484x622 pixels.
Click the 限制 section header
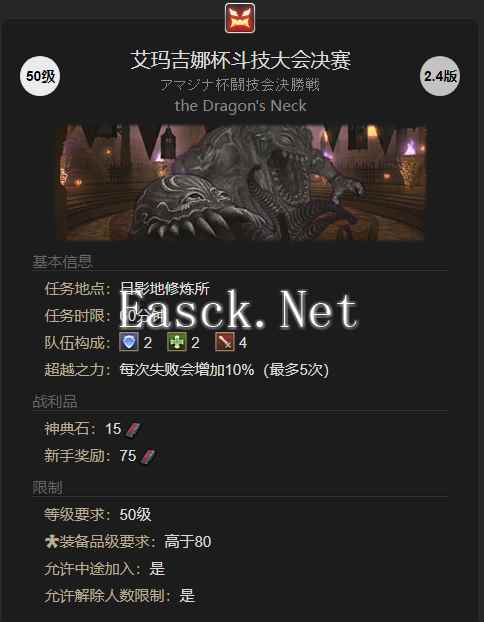tap(47, 488)
